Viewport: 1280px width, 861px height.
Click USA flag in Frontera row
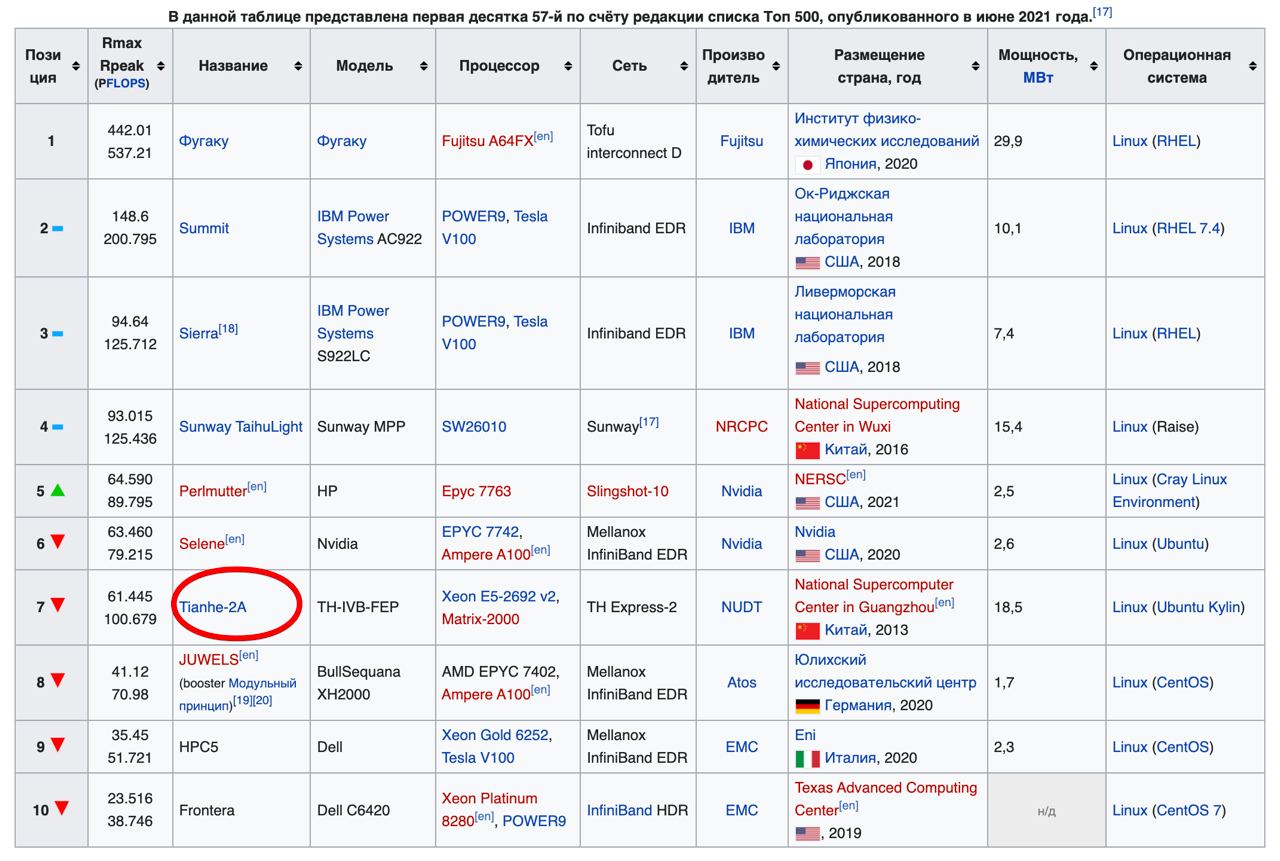pos(807,833)
